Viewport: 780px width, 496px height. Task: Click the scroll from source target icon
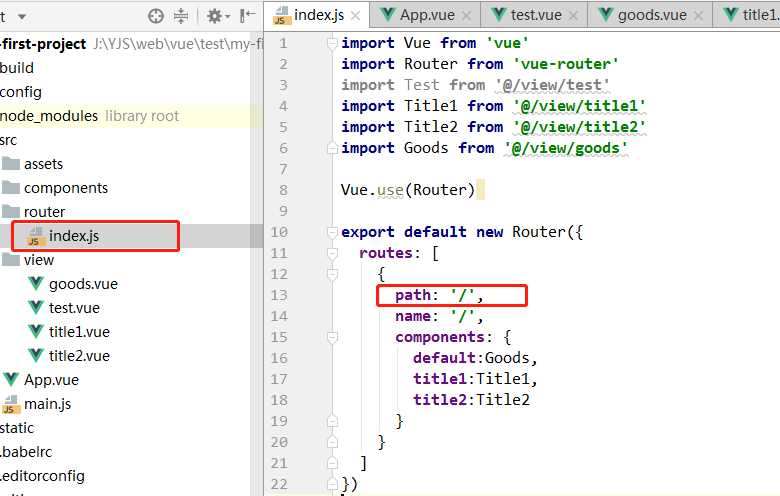pos(156,16)
